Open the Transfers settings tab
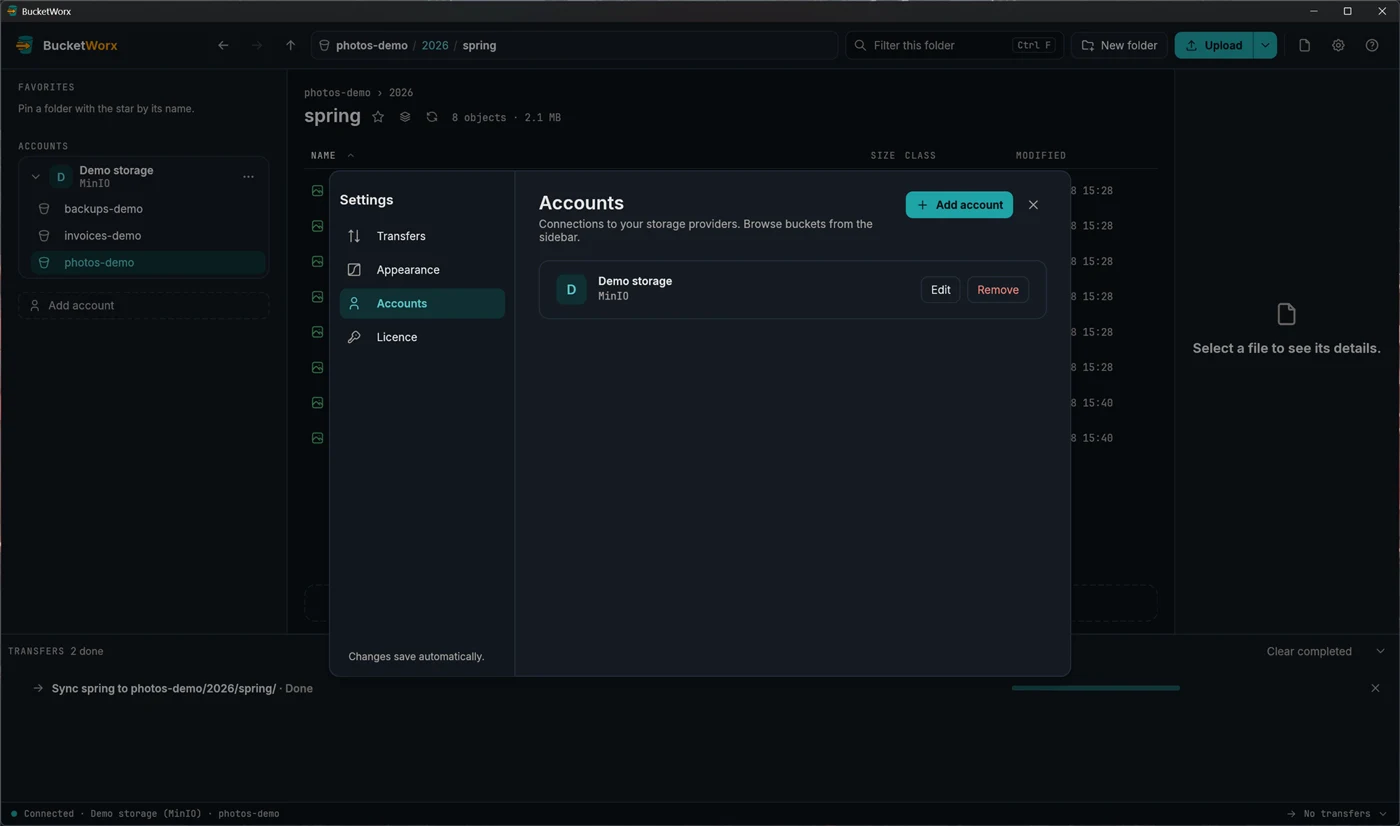Viewport: 1400px width, 826px height. coord(422,236)
